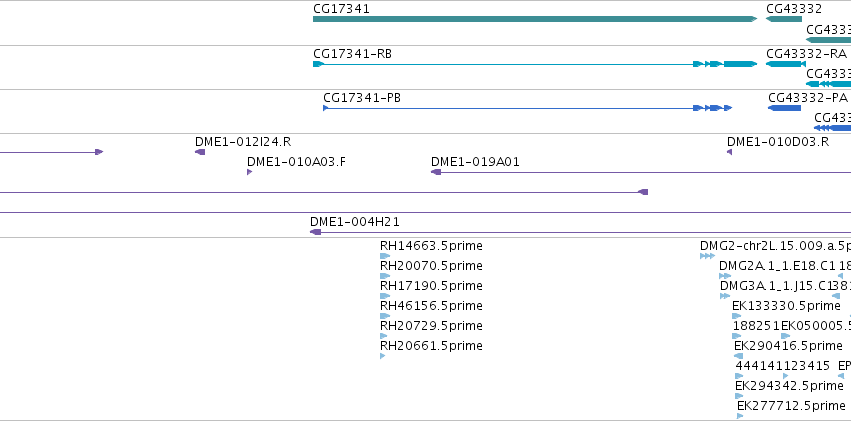Select the RH14663.5prime EST label
851x421 pixels.
(431, 246)
